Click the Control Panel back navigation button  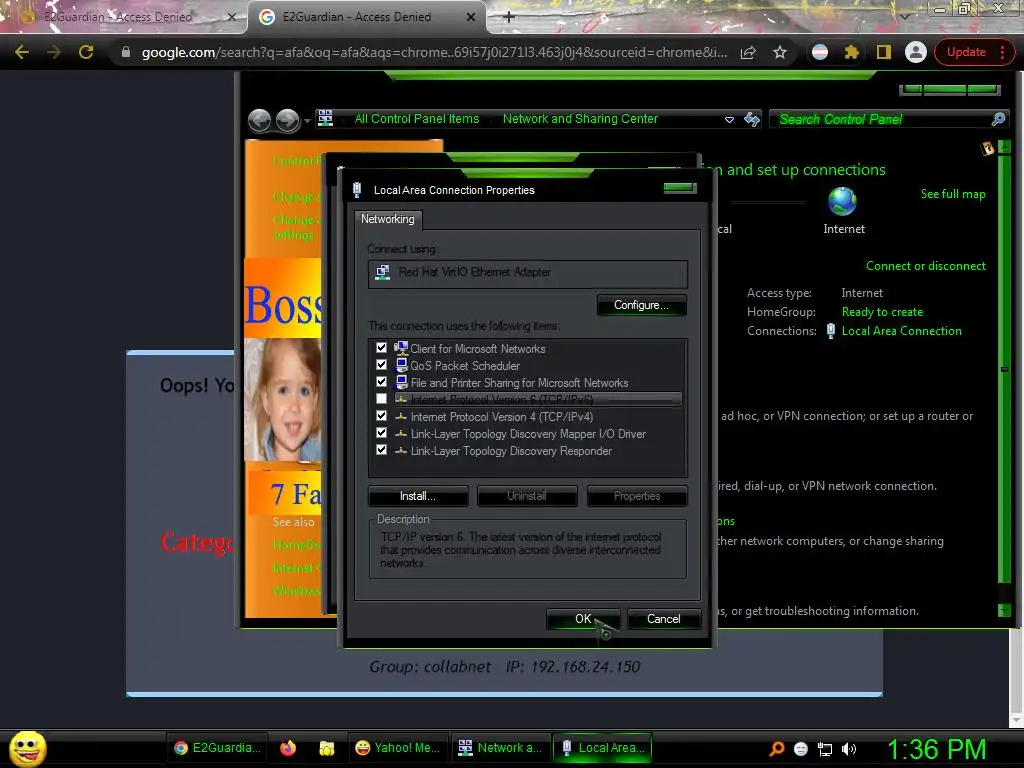[259, 120]
